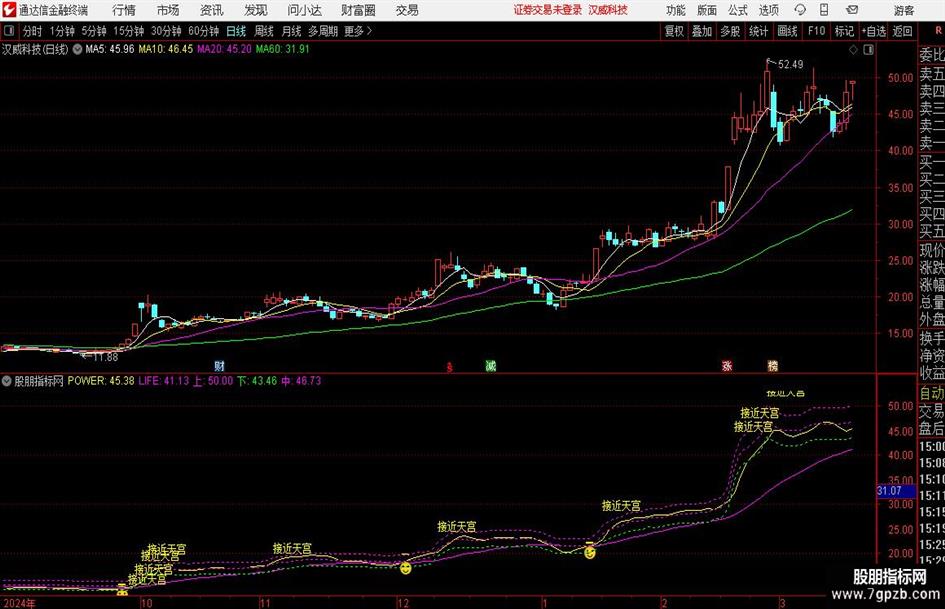Click the diamond icon above the price axis
Image resolution: width=945 pixels, height=609 pixels.
[853, 50]
